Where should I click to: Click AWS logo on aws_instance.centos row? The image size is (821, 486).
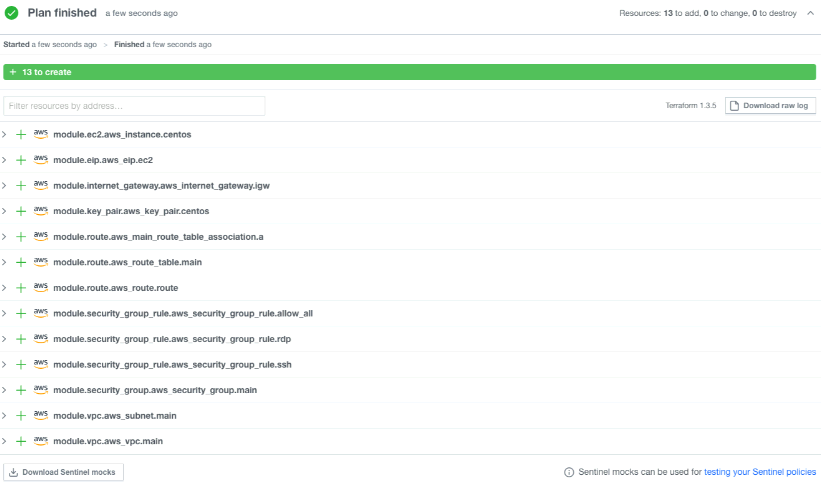click(x=41, y=135)
